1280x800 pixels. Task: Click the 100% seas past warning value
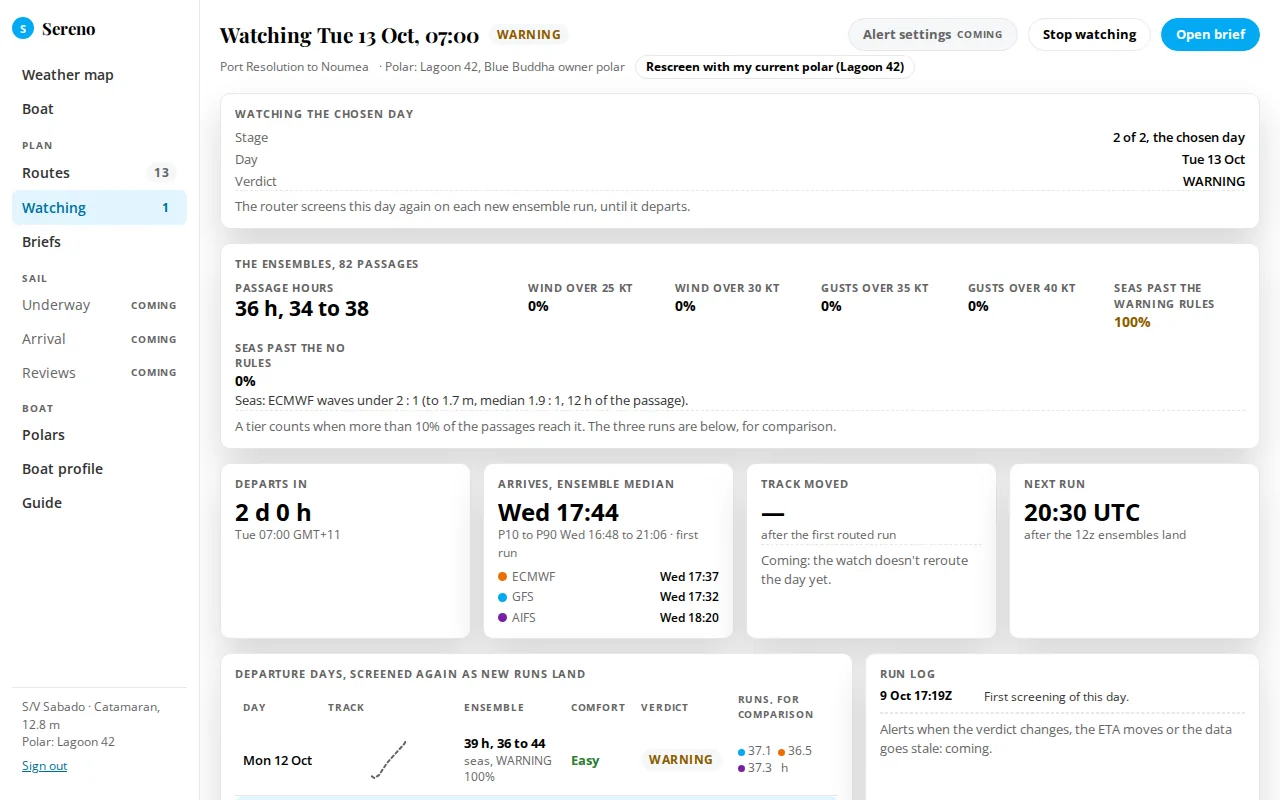(x=1132, y=322)
